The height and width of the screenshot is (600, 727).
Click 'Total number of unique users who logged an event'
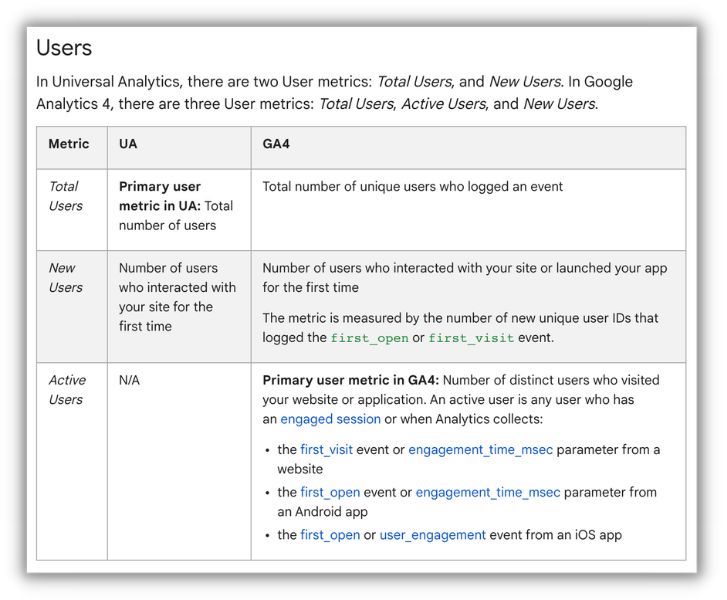coord(413,186)
